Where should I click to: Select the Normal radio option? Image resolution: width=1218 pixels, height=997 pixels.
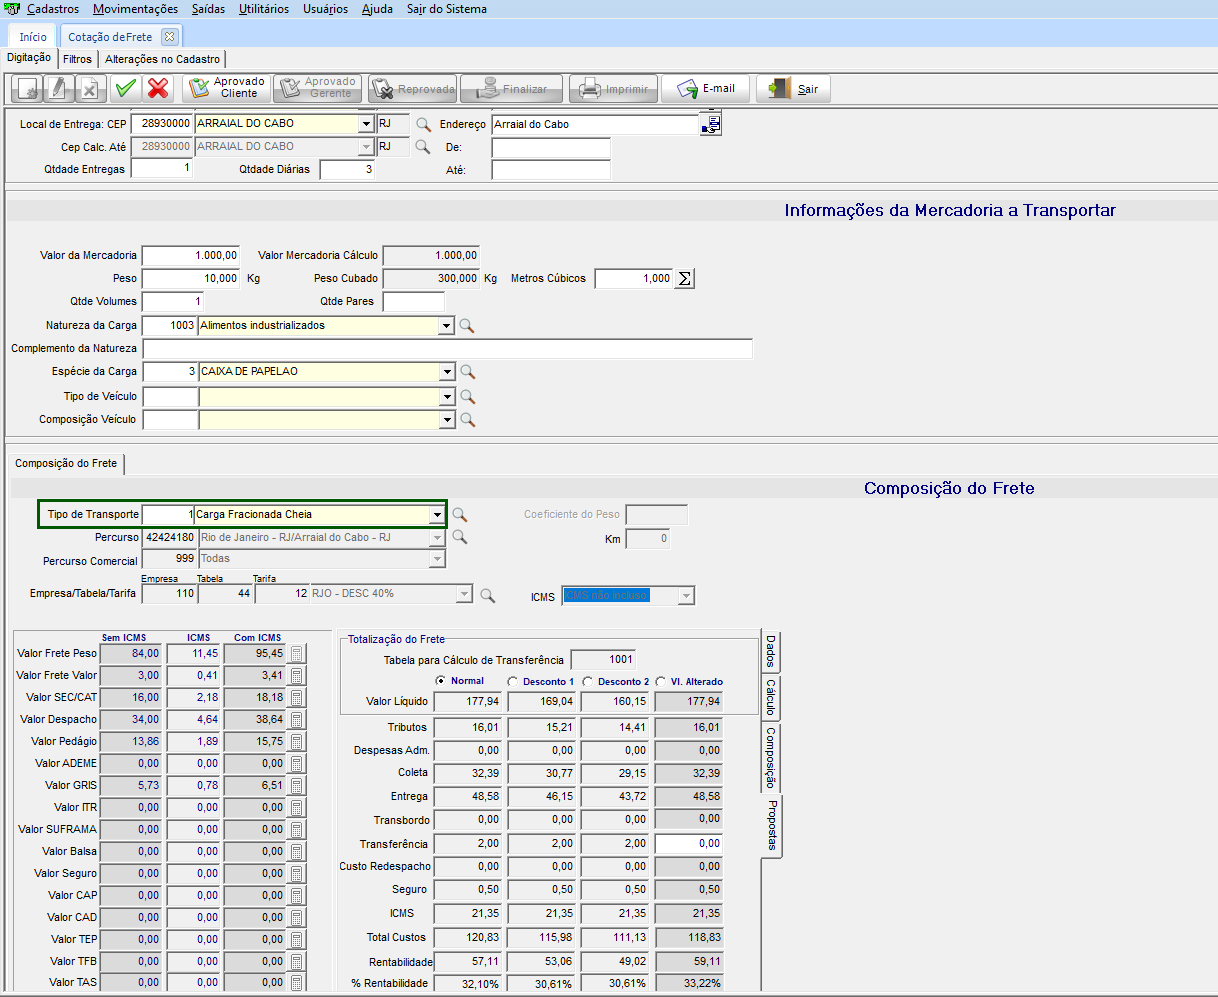pos(441,681)
